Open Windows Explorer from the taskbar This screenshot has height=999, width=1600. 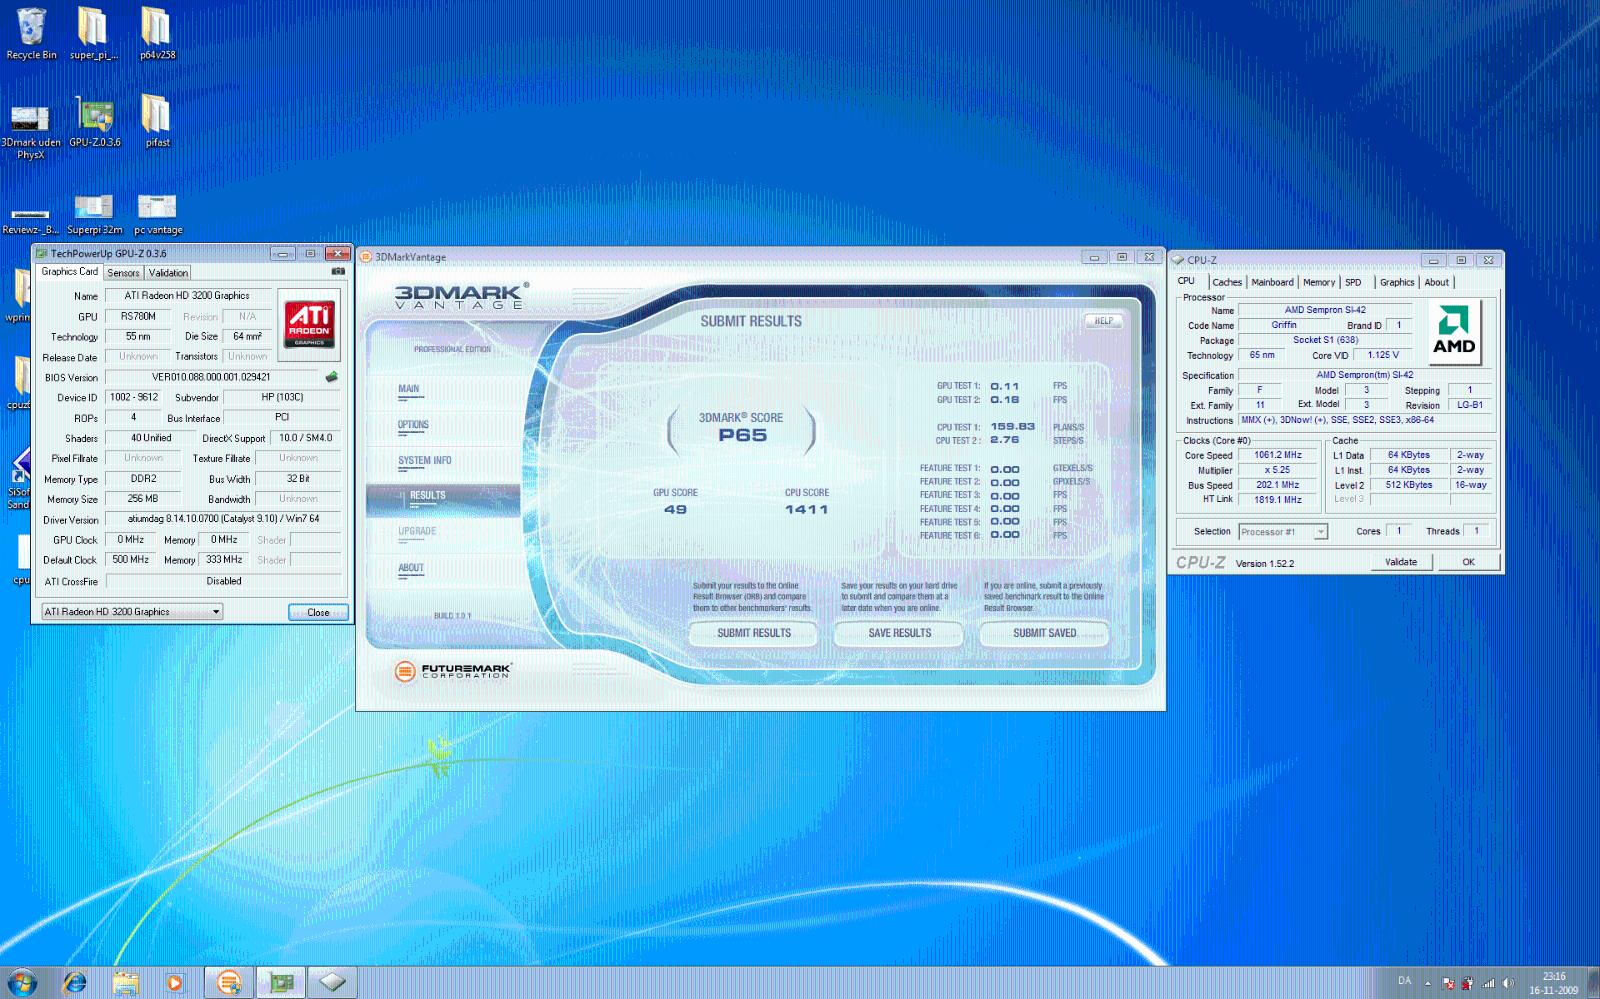tap(125, 982)
